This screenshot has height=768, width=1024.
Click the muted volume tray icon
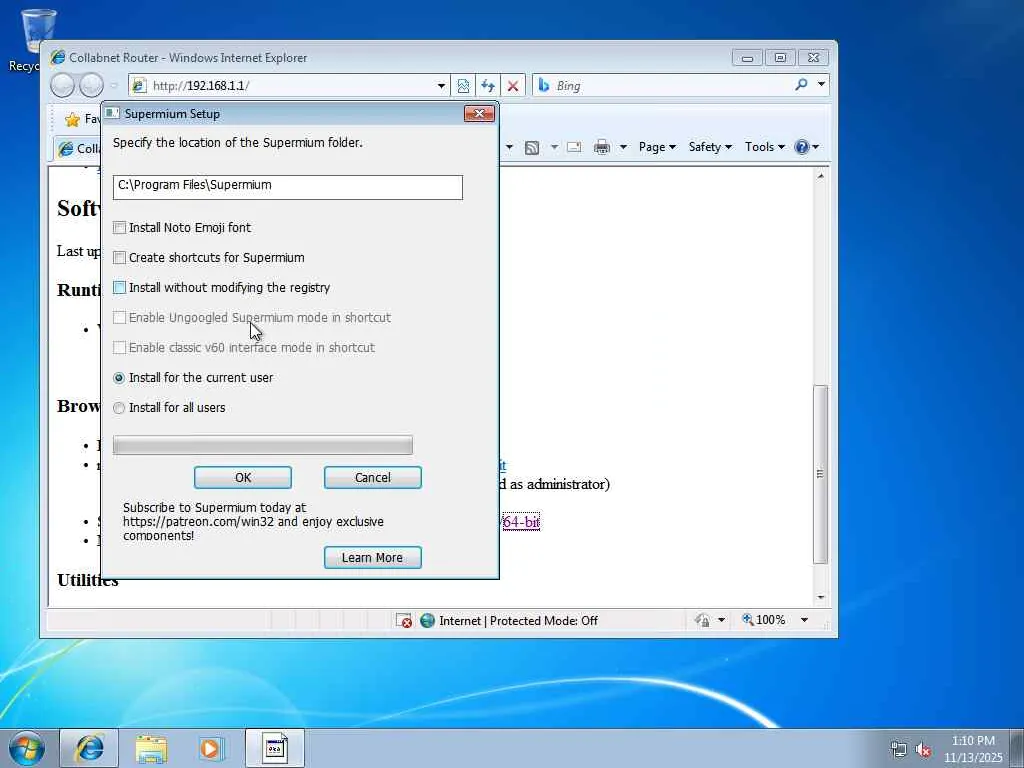[x=923, y=750]
